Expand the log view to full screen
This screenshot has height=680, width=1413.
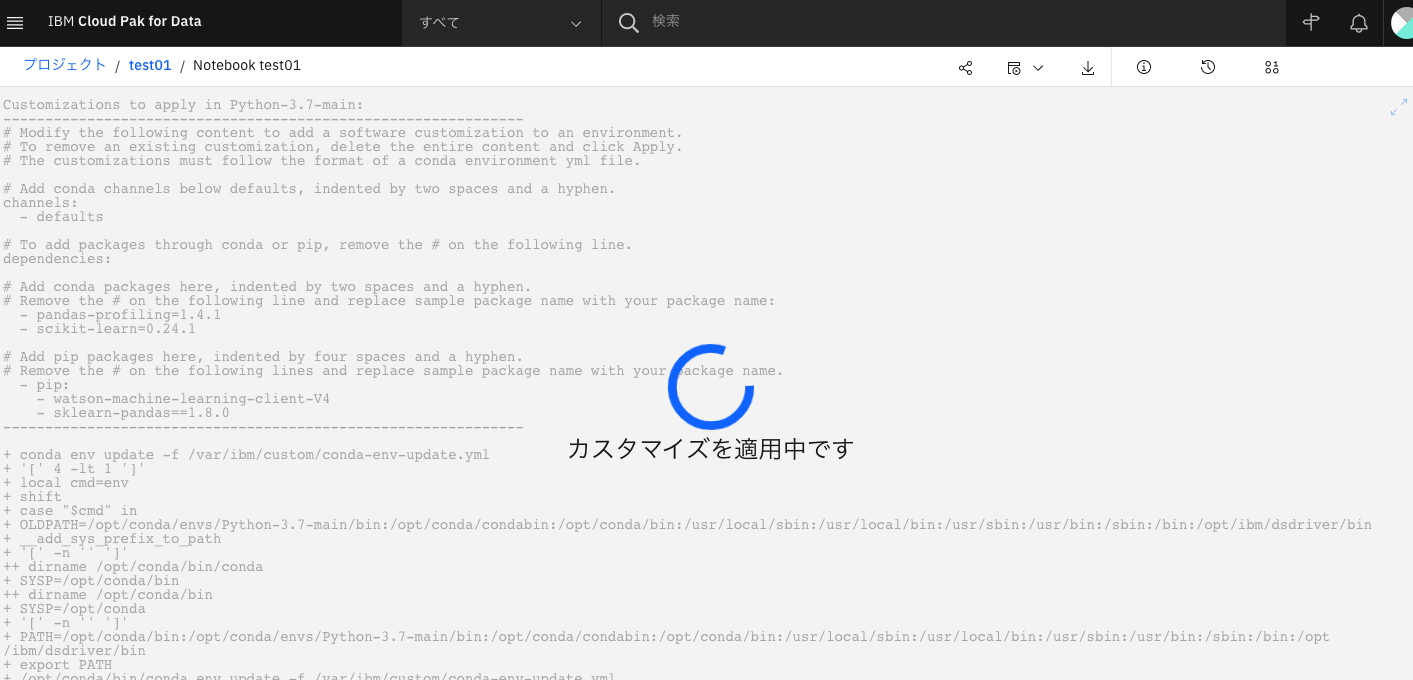coord(1399,106)
